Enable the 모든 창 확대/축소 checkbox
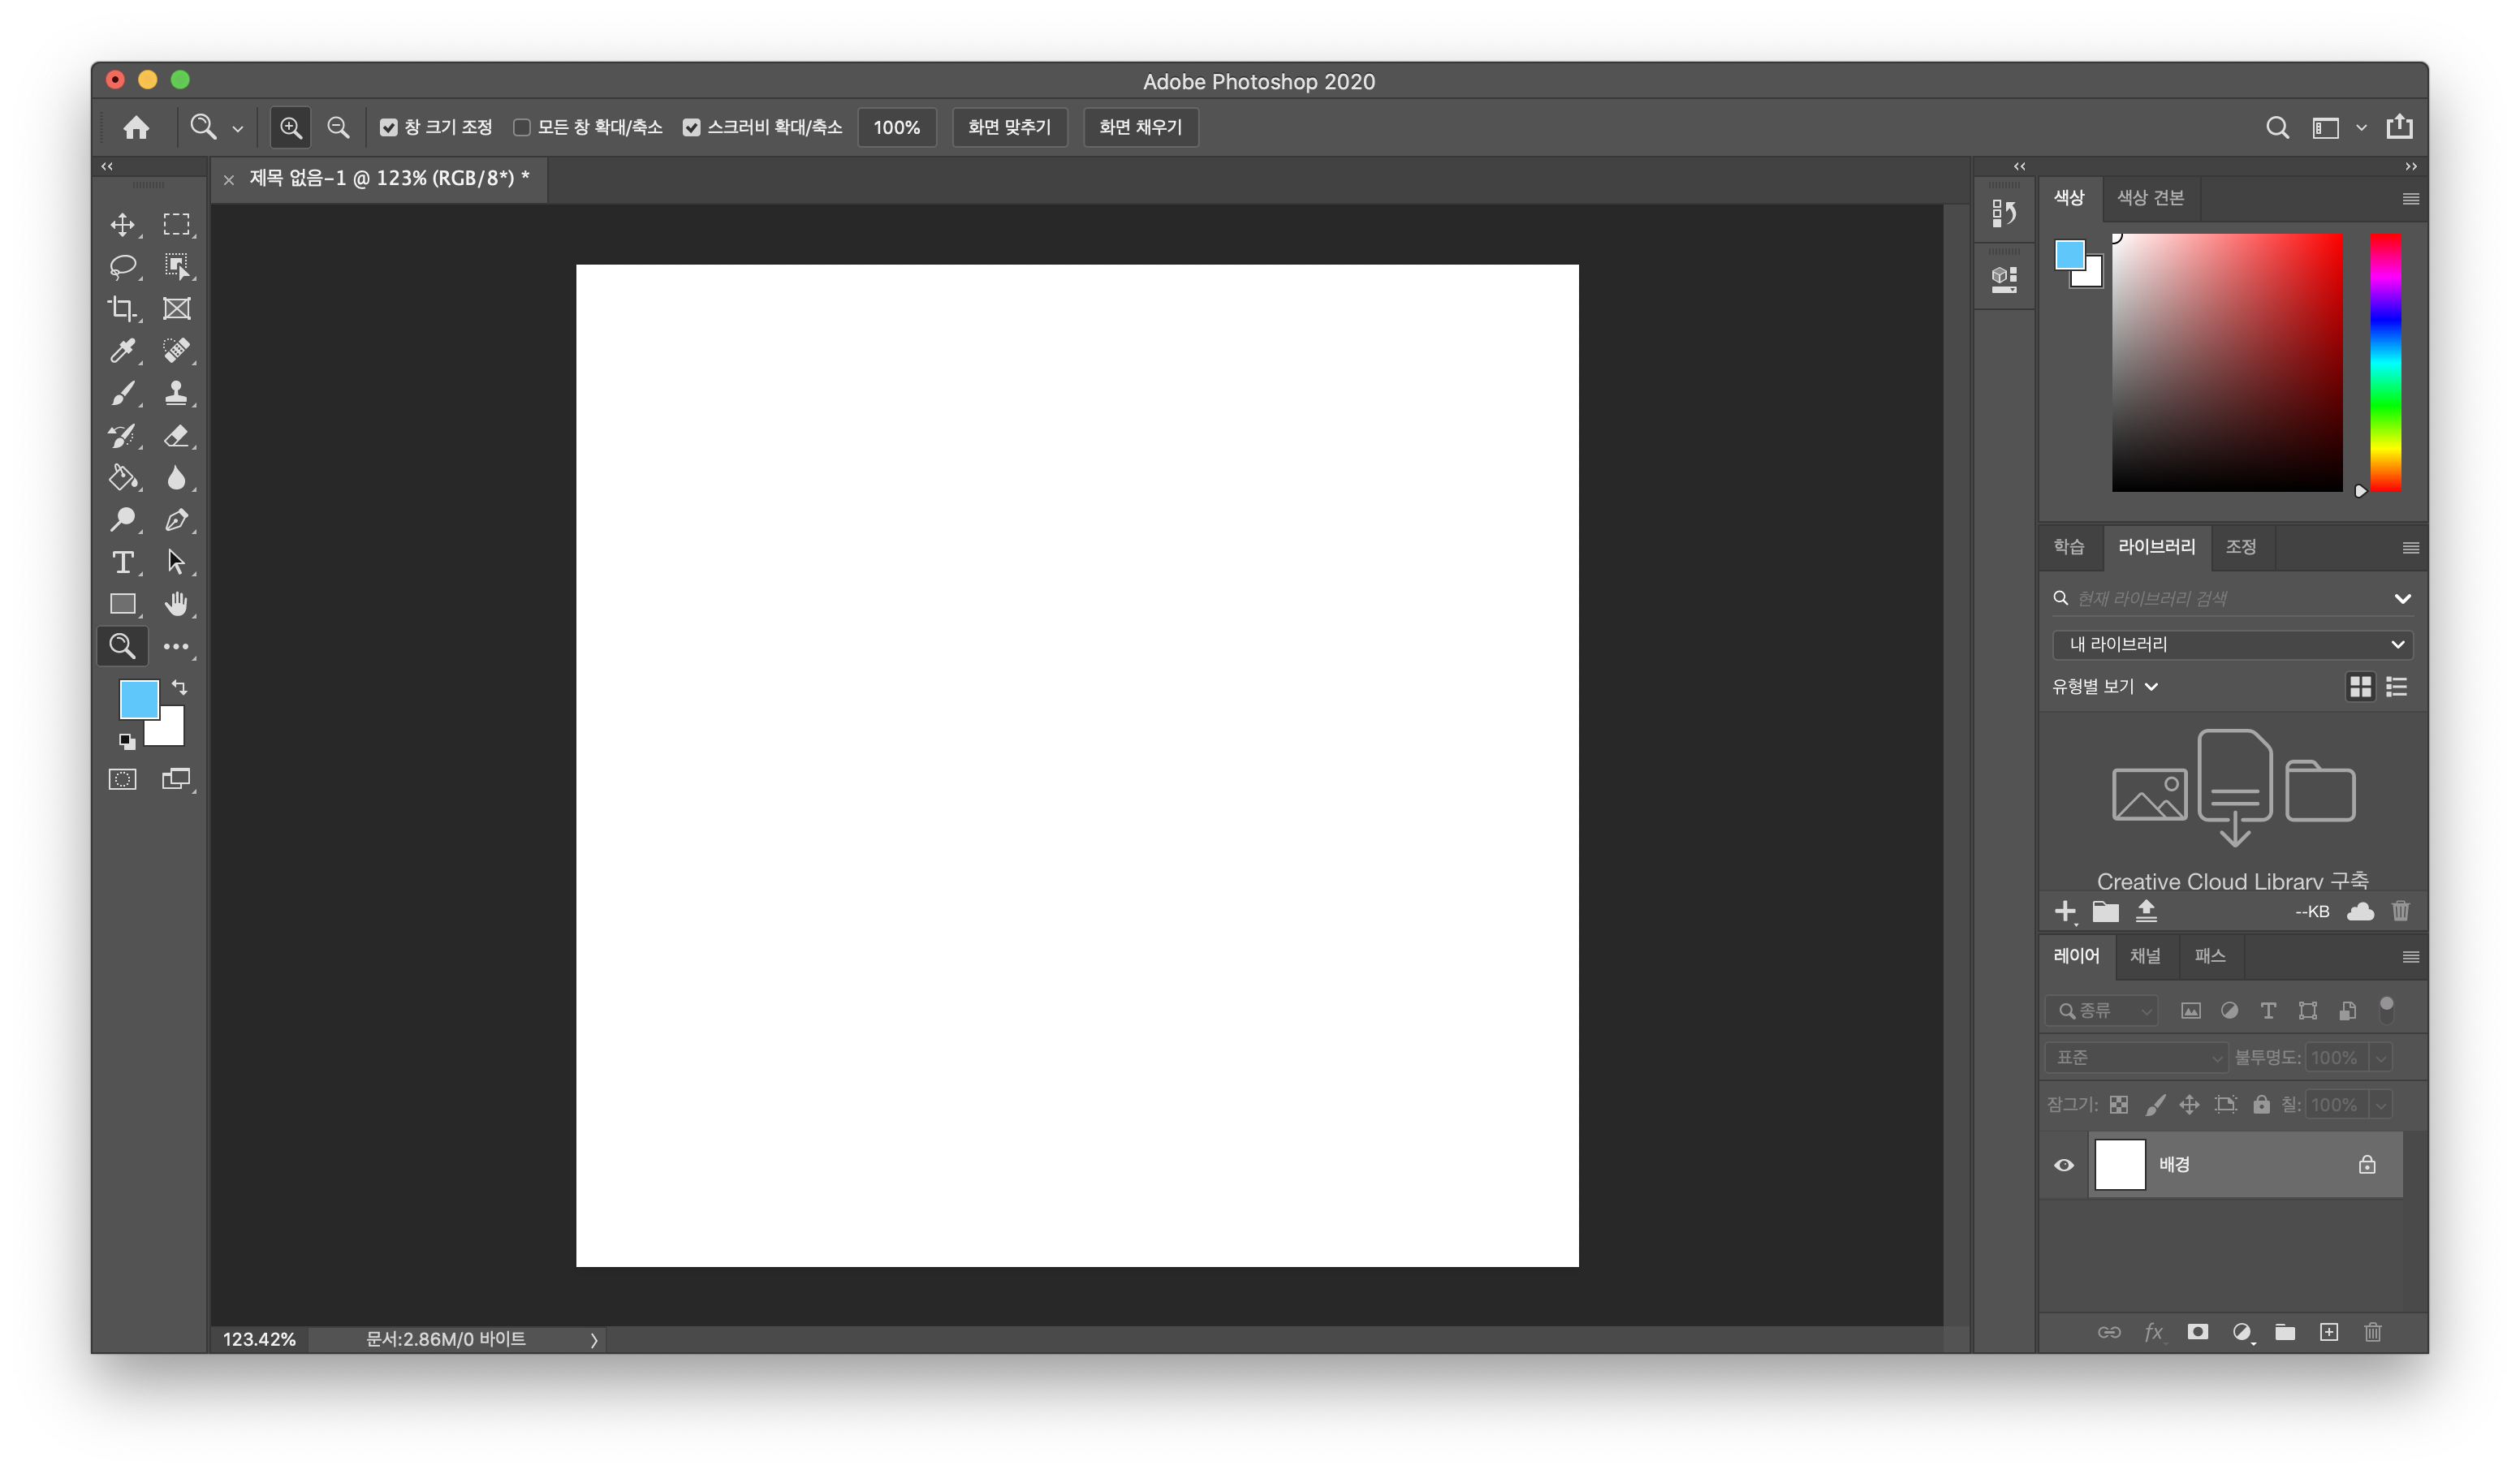The image size is (2520, 1474). (x=522, y=127)
